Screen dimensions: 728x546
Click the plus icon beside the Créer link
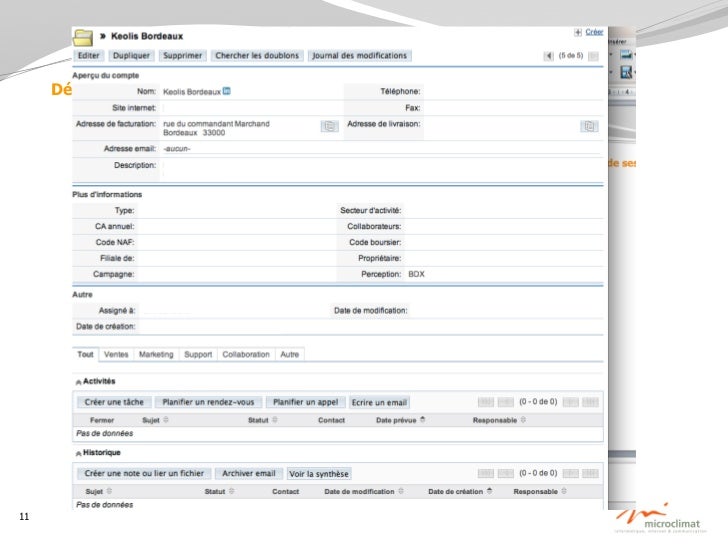[578, 32]
